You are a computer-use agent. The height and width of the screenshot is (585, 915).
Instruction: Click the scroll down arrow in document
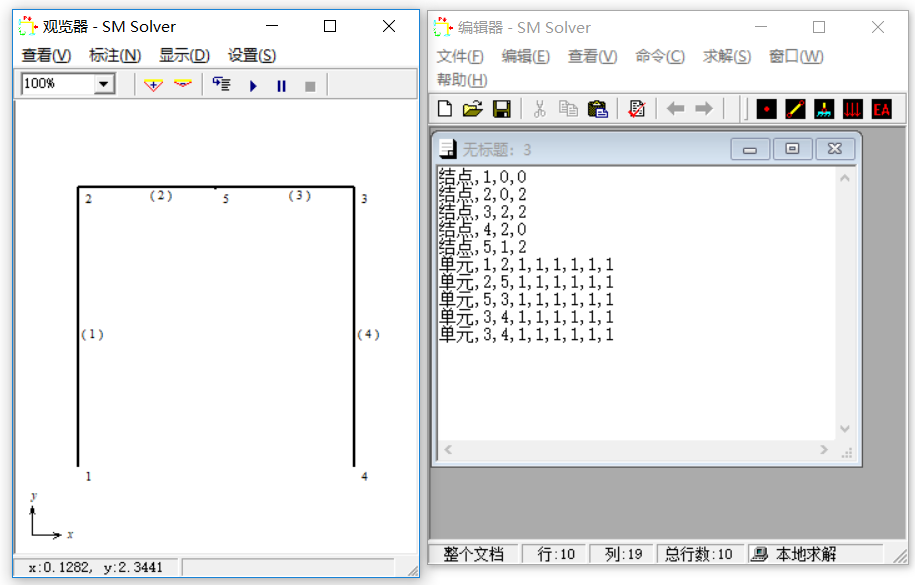844,429
